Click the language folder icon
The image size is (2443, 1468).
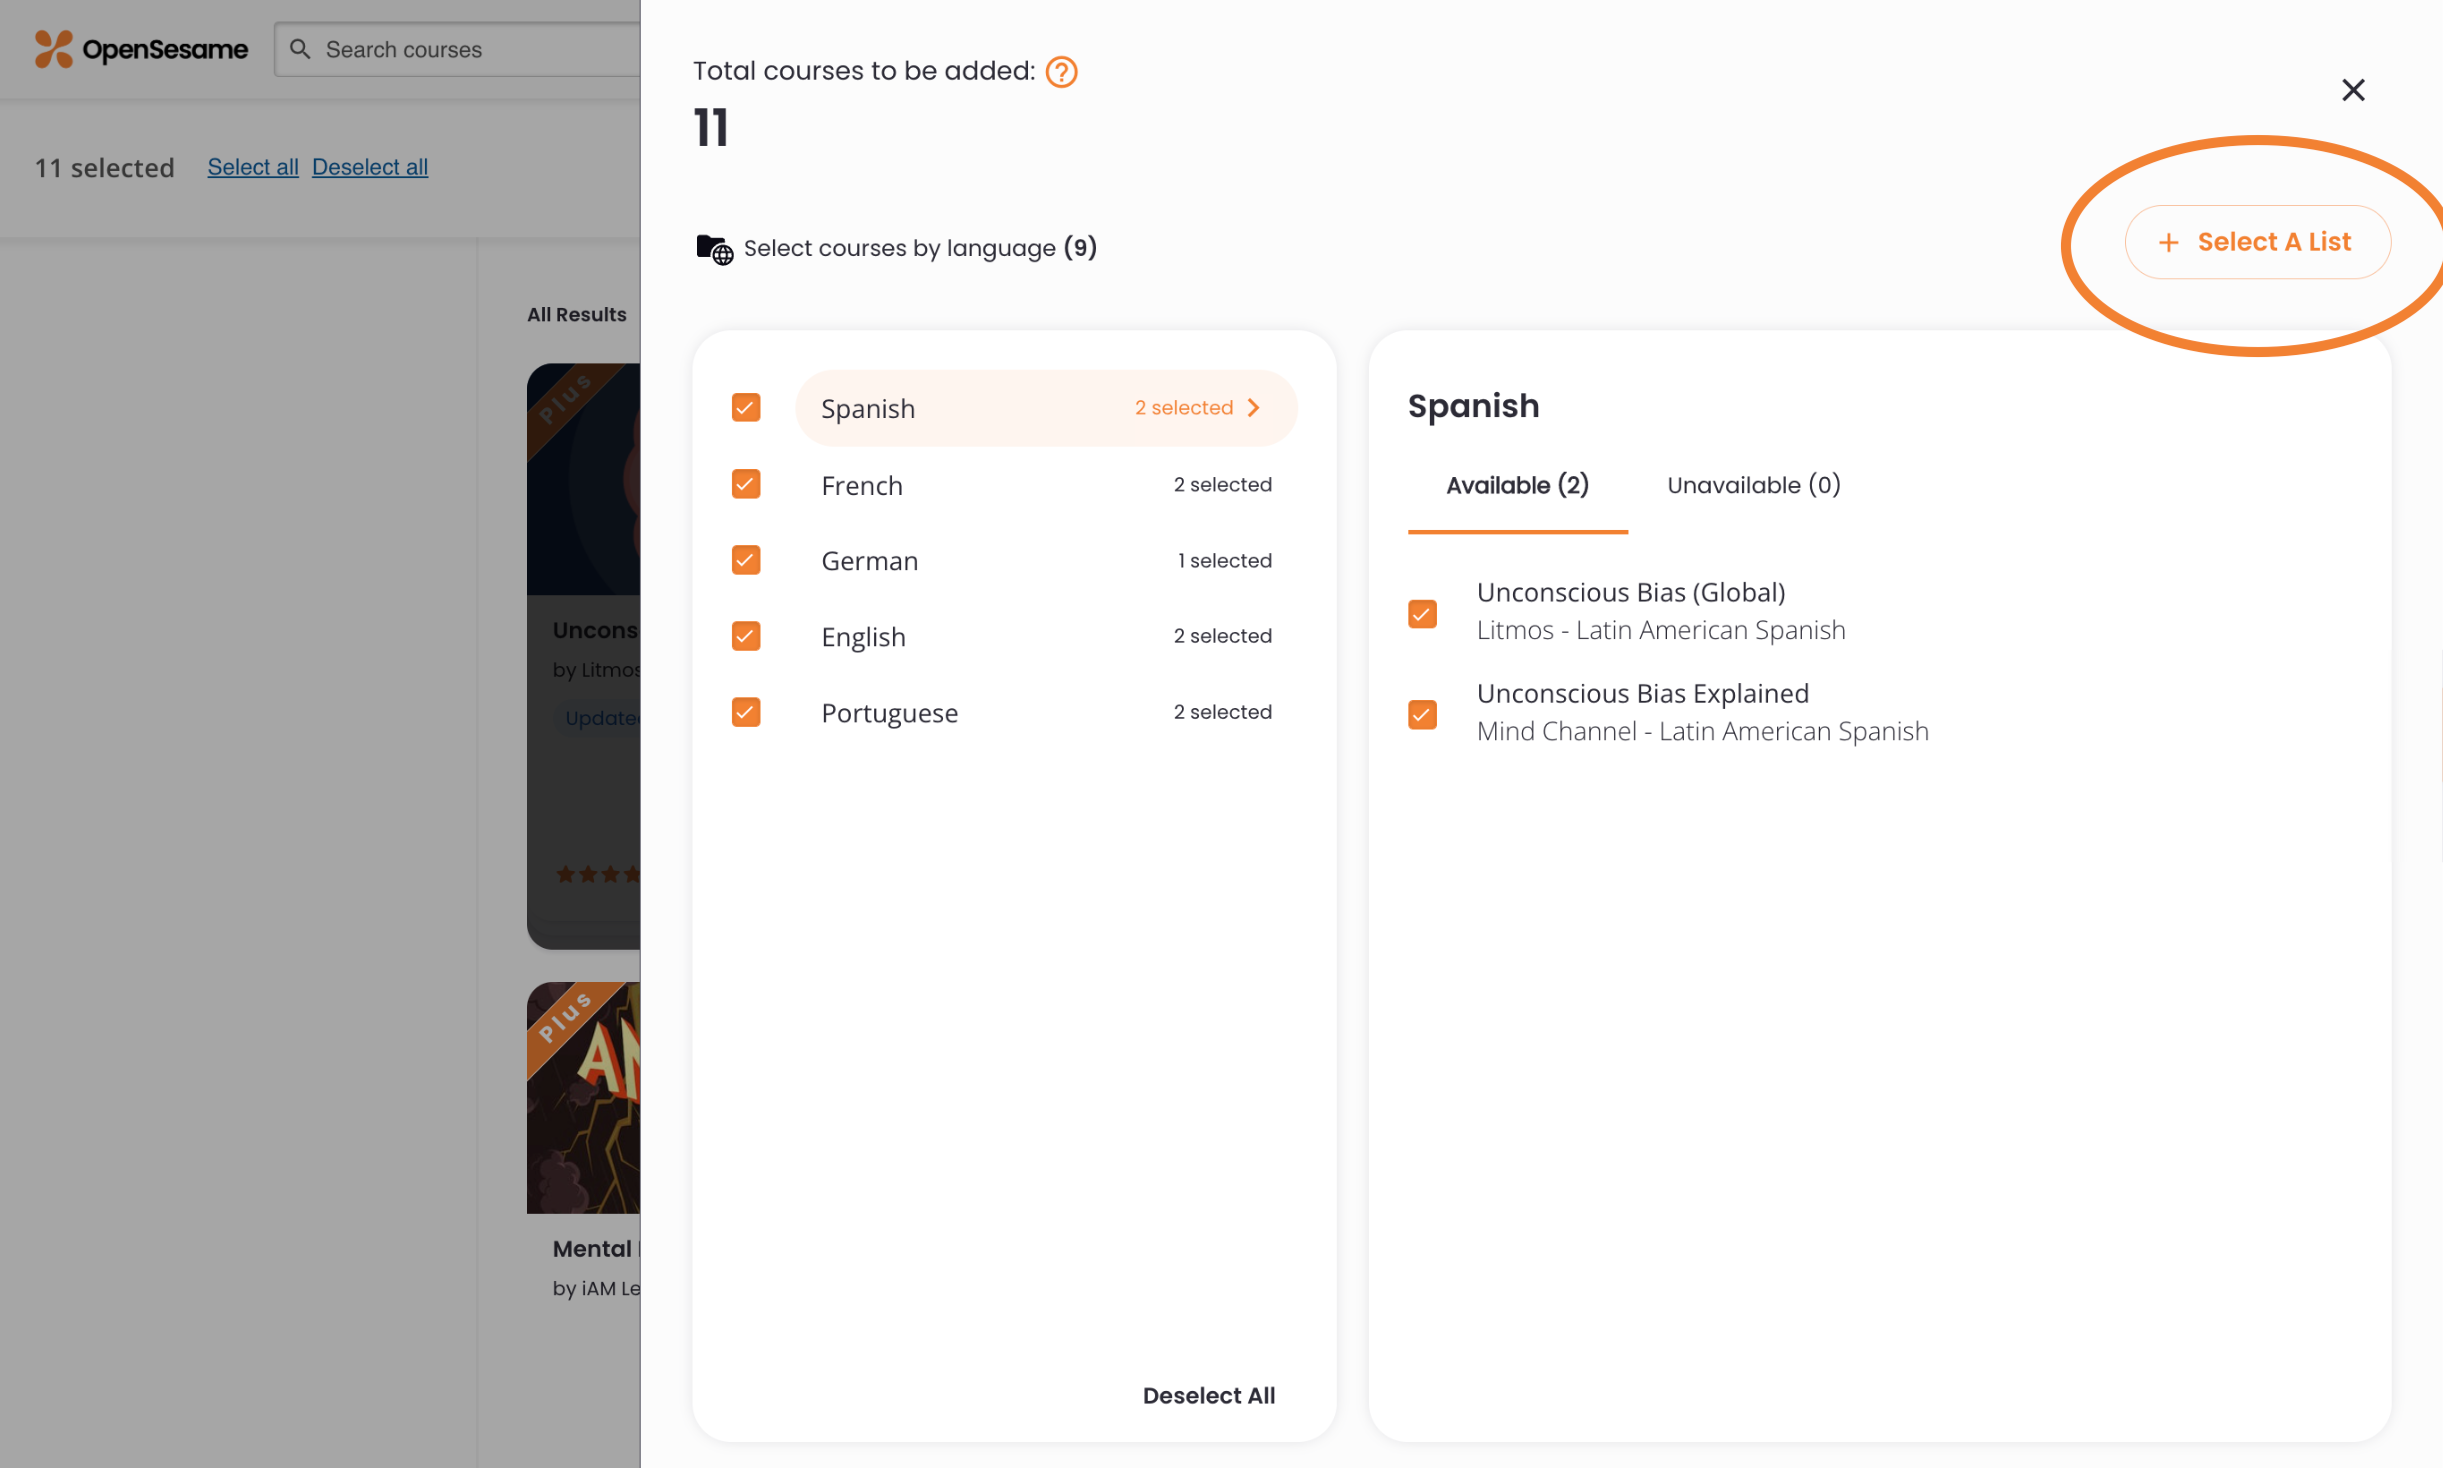click(713, 249)
